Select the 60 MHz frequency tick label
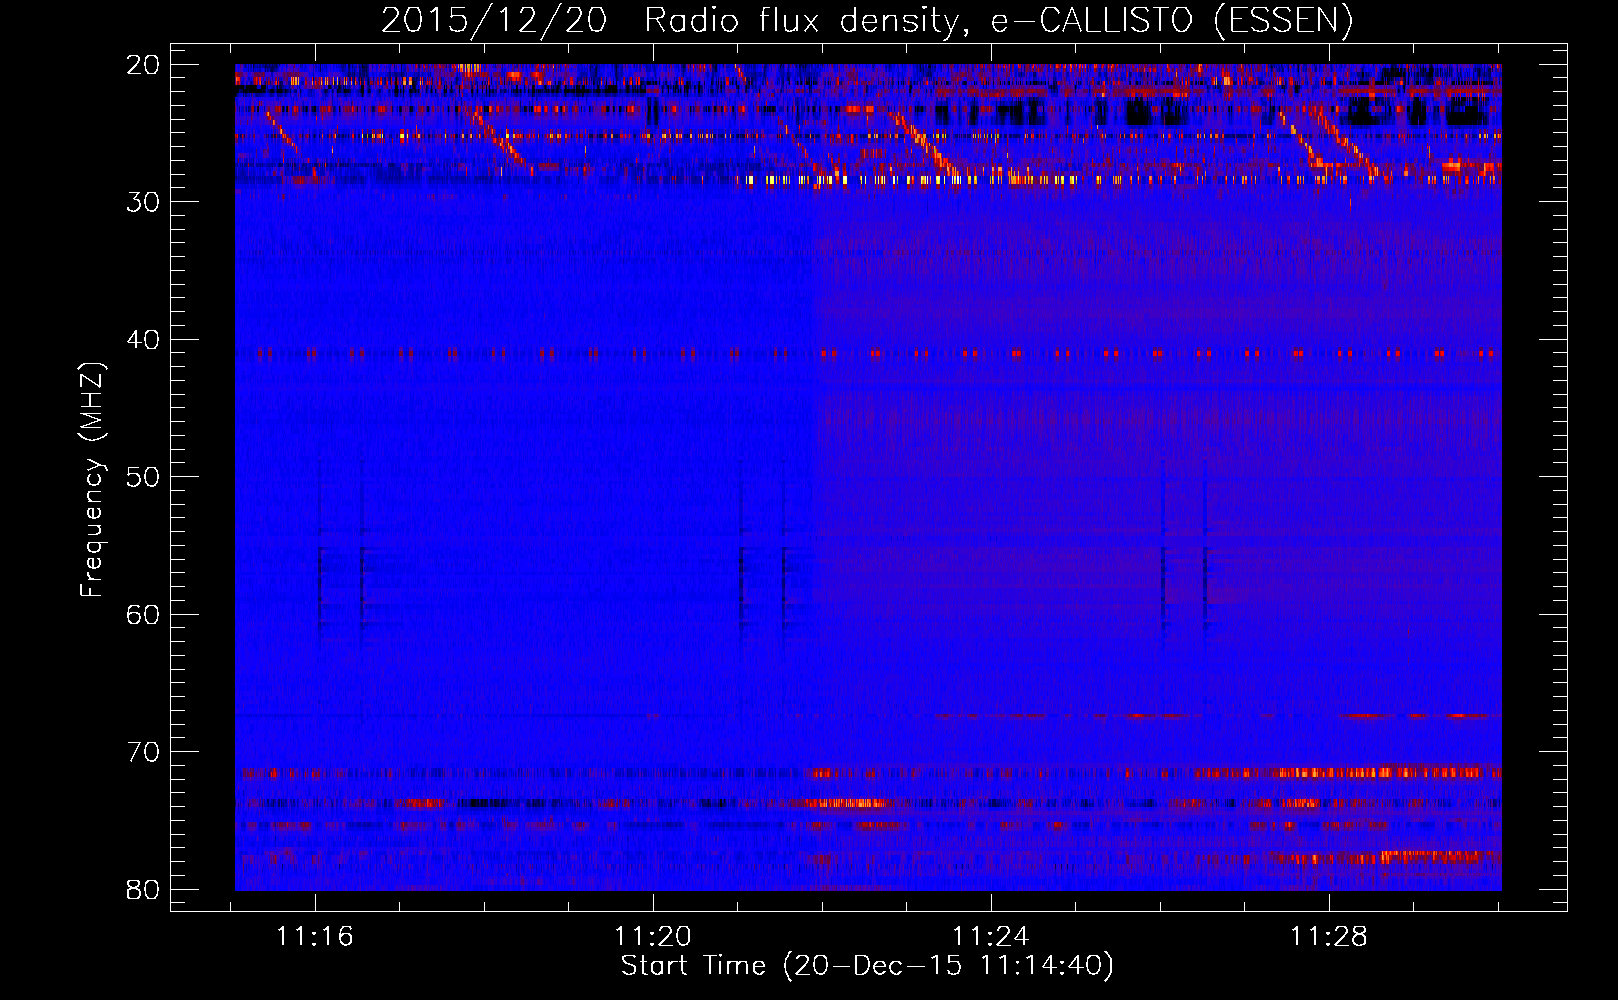Image resolution: width=1618 pixels, height=1000 pixels. [x=144, y=614]
